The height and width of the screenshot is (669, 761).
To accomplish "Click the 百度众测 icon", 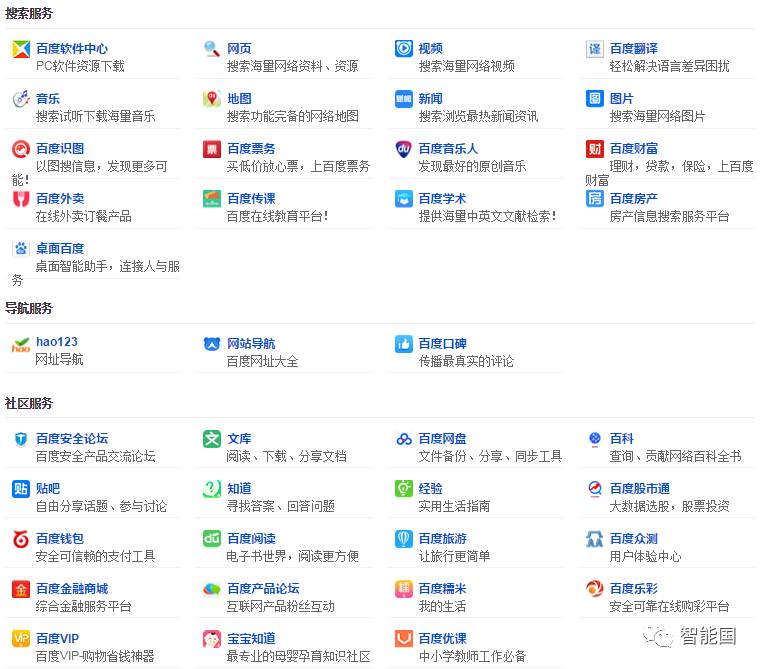I will [x=595, y=539].
